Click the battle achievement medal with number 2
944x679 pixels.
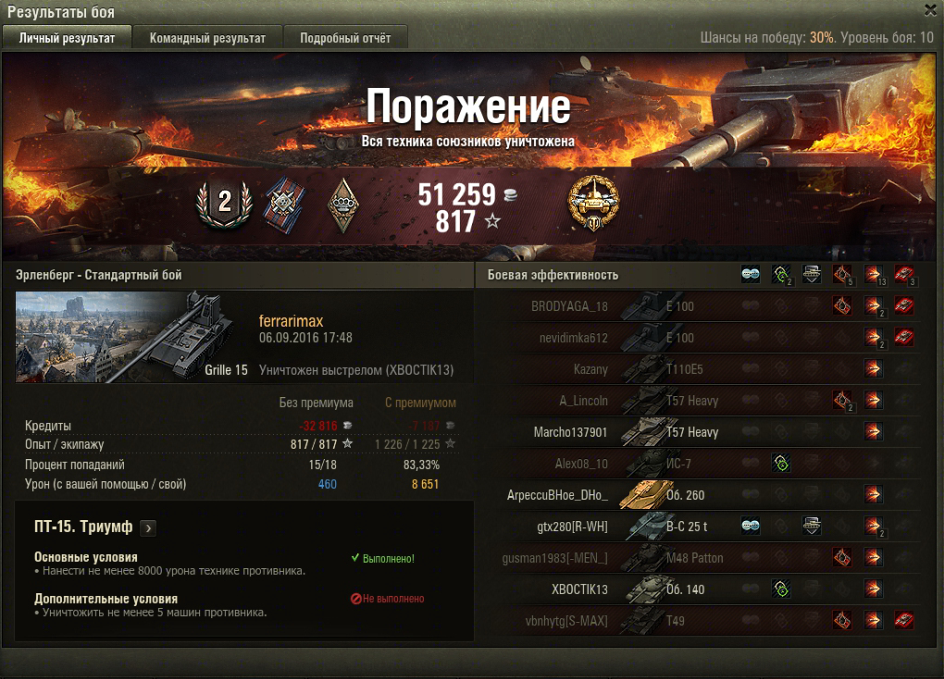224,203
